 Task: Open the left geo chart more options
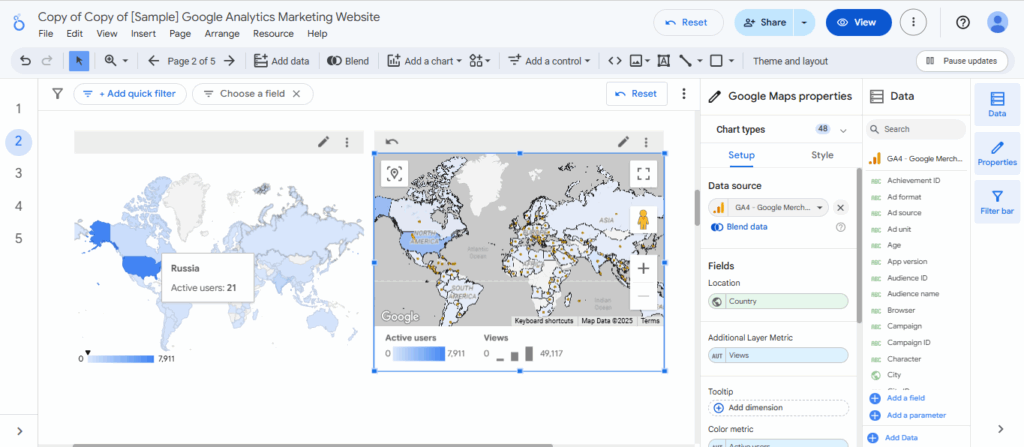(x=347, y=142)
